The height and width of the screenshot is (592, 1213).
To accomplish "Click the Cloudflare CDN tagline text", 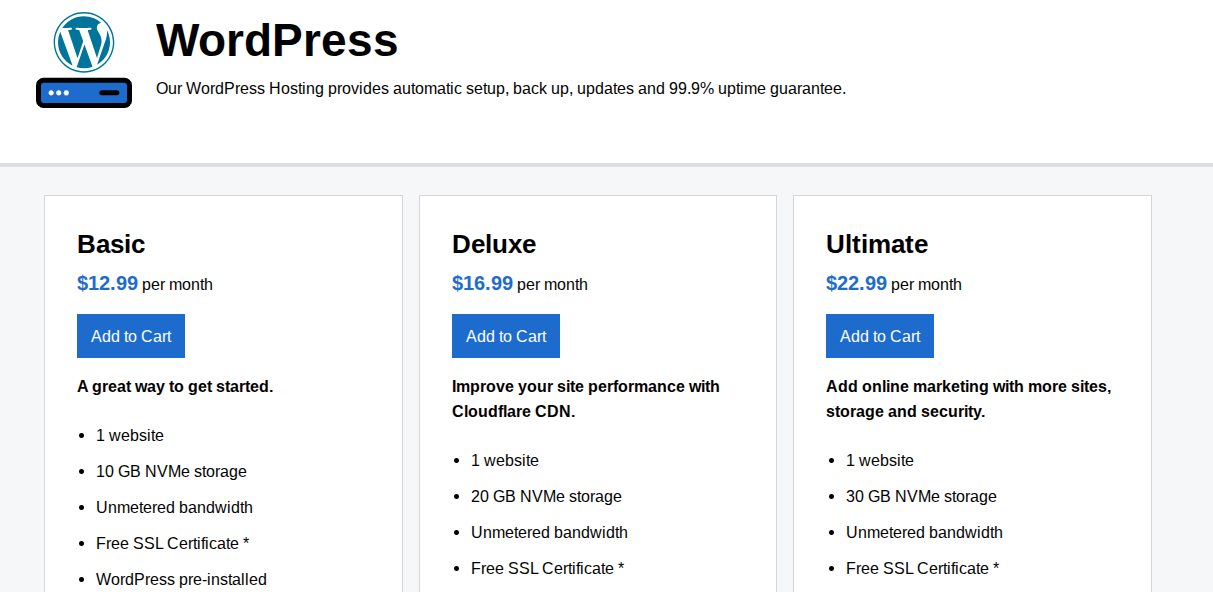I will (x=586, y=399).
